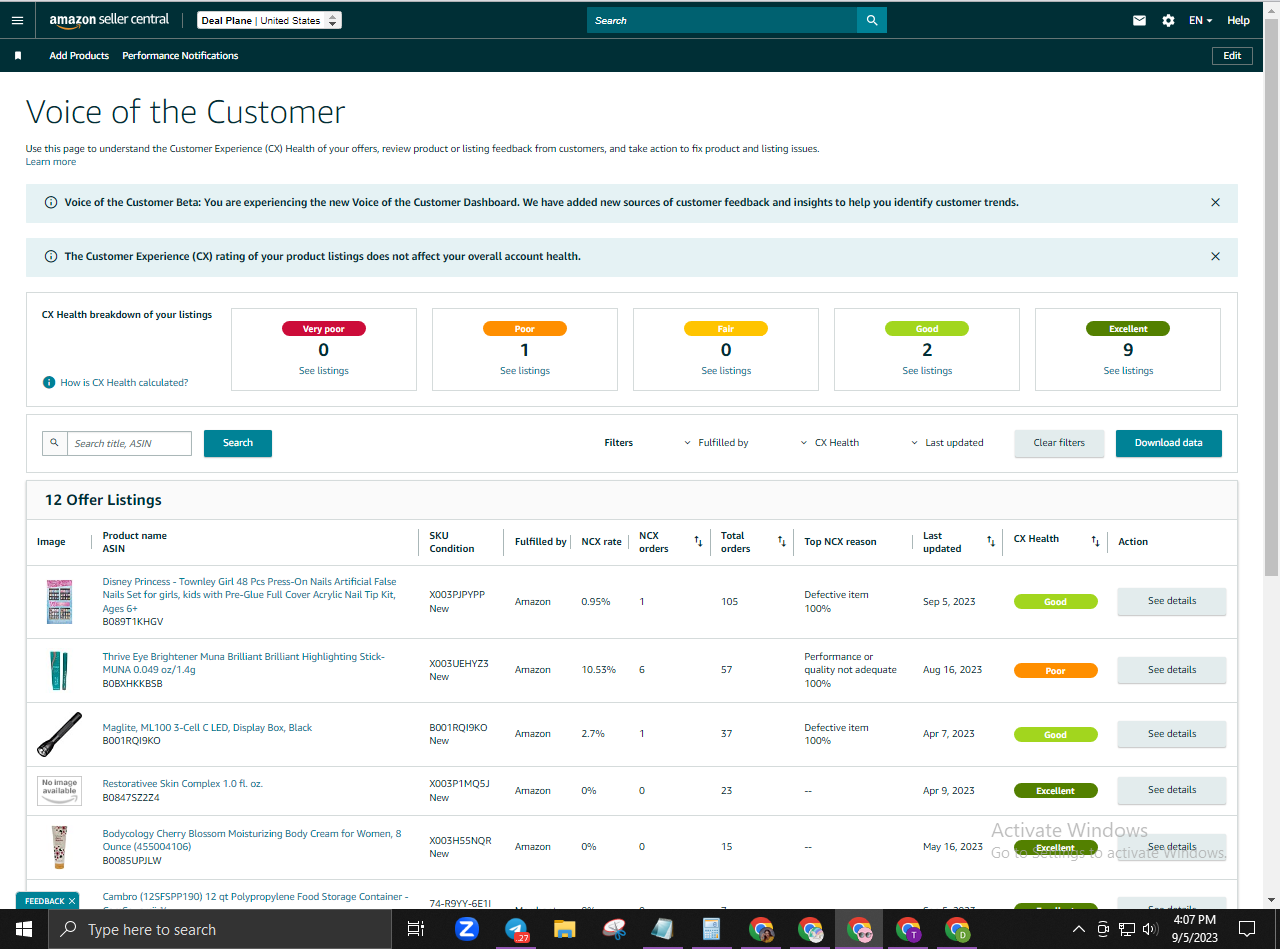Image resolution: width=1280 pixels, height=949 pixels.
Task: Open the Deal Plane marketplace switcher
Action: click(269, 20)
